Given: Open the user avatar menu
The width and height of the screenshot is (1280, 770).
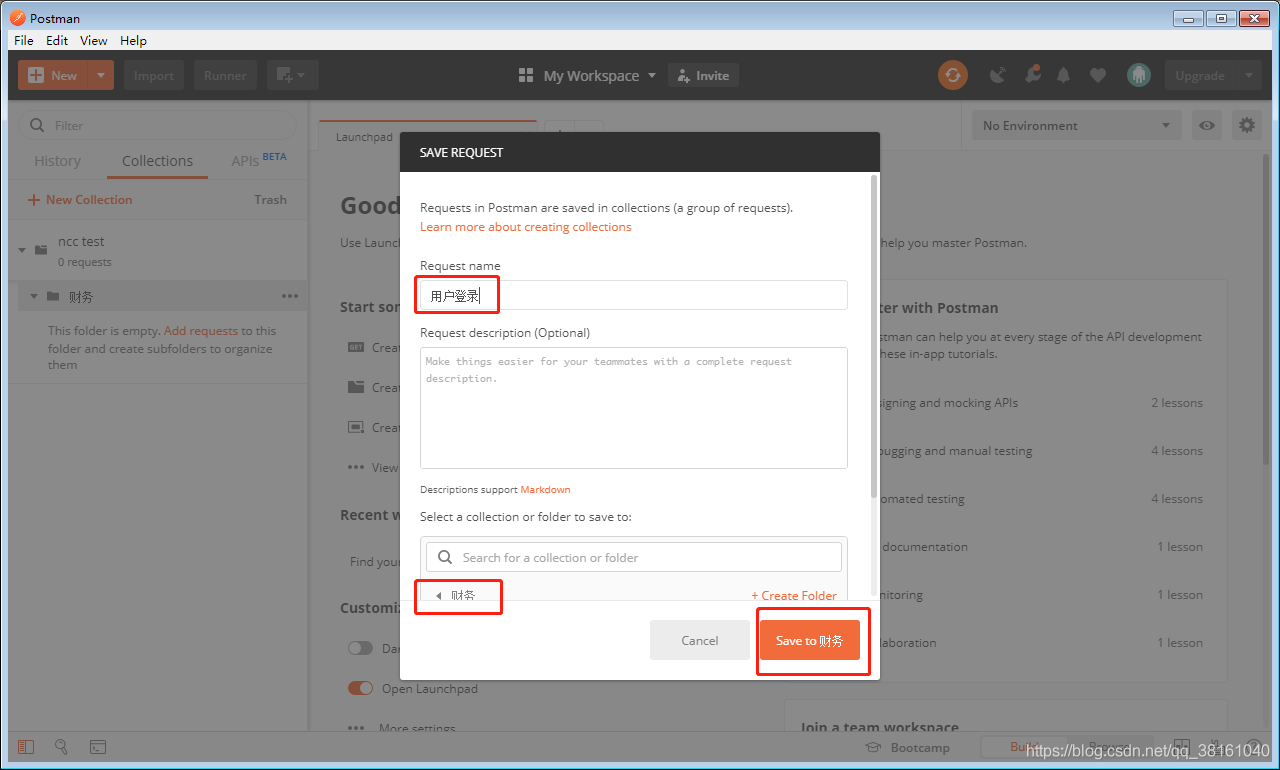Looking at the screenshot, I should click(1138, 75).
